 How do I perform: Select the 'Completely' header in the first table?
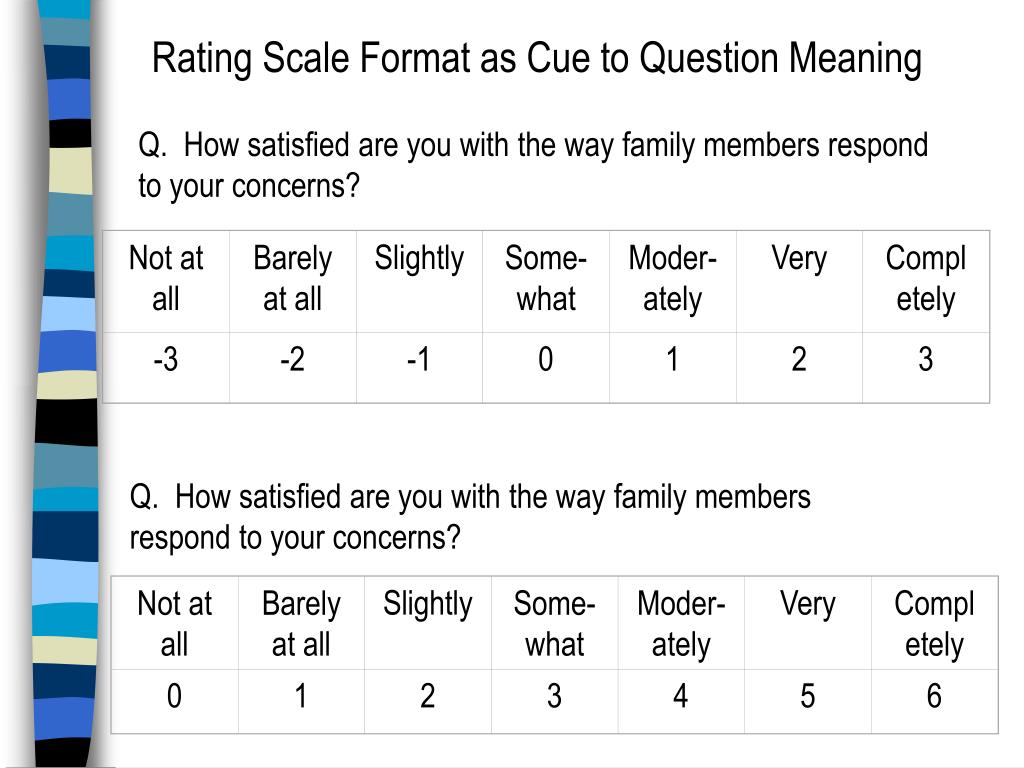pos(926,281)
